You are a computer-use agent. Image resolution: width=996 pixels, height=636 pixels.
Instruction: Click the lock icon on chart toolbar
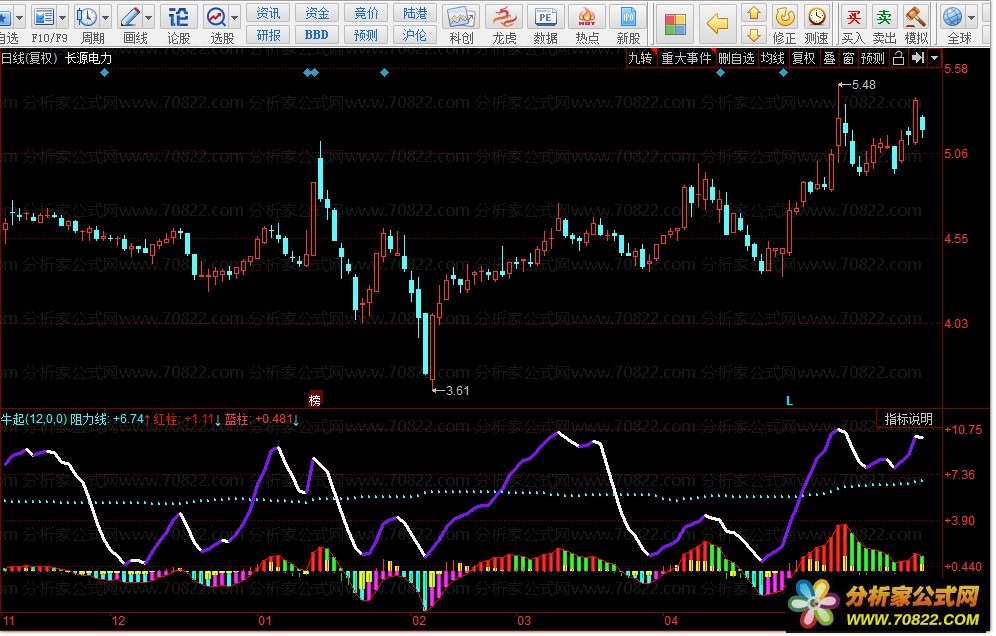pyautogui.click(x=898, y=58)
